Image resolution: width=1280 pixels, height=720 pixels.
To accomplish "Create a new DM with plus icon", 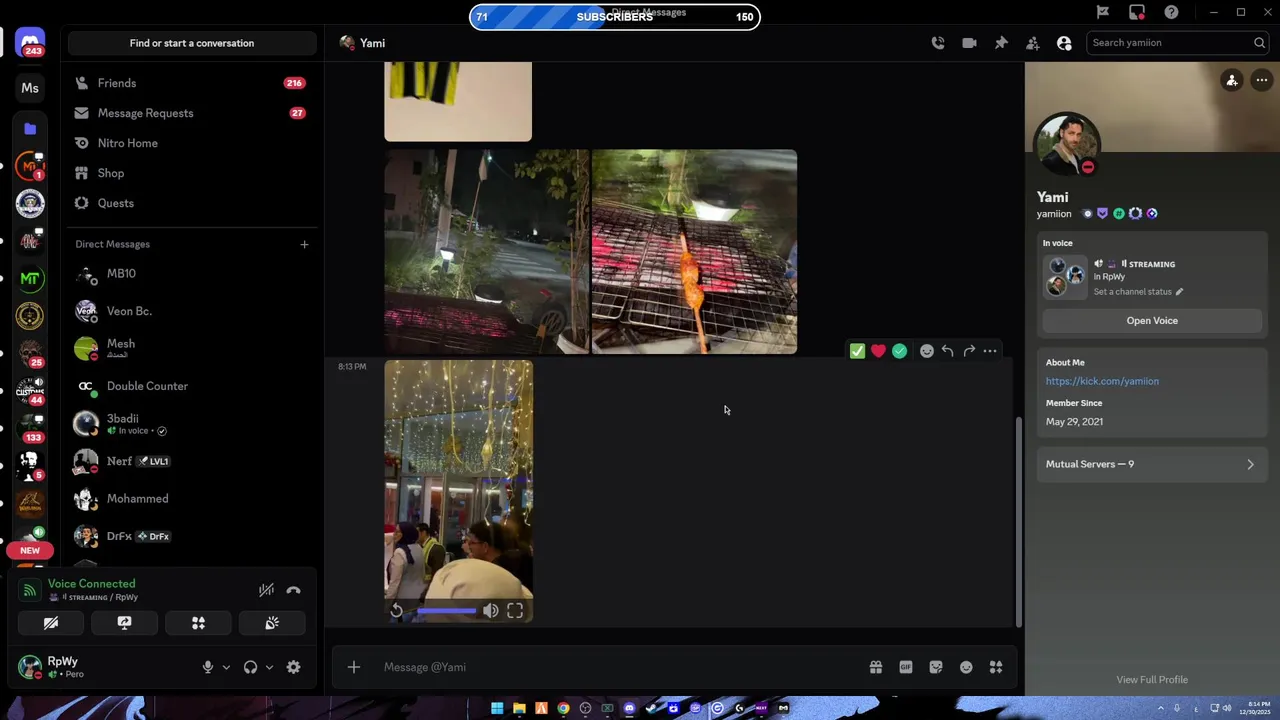I will pyautogui.click(x=304, y=244).
